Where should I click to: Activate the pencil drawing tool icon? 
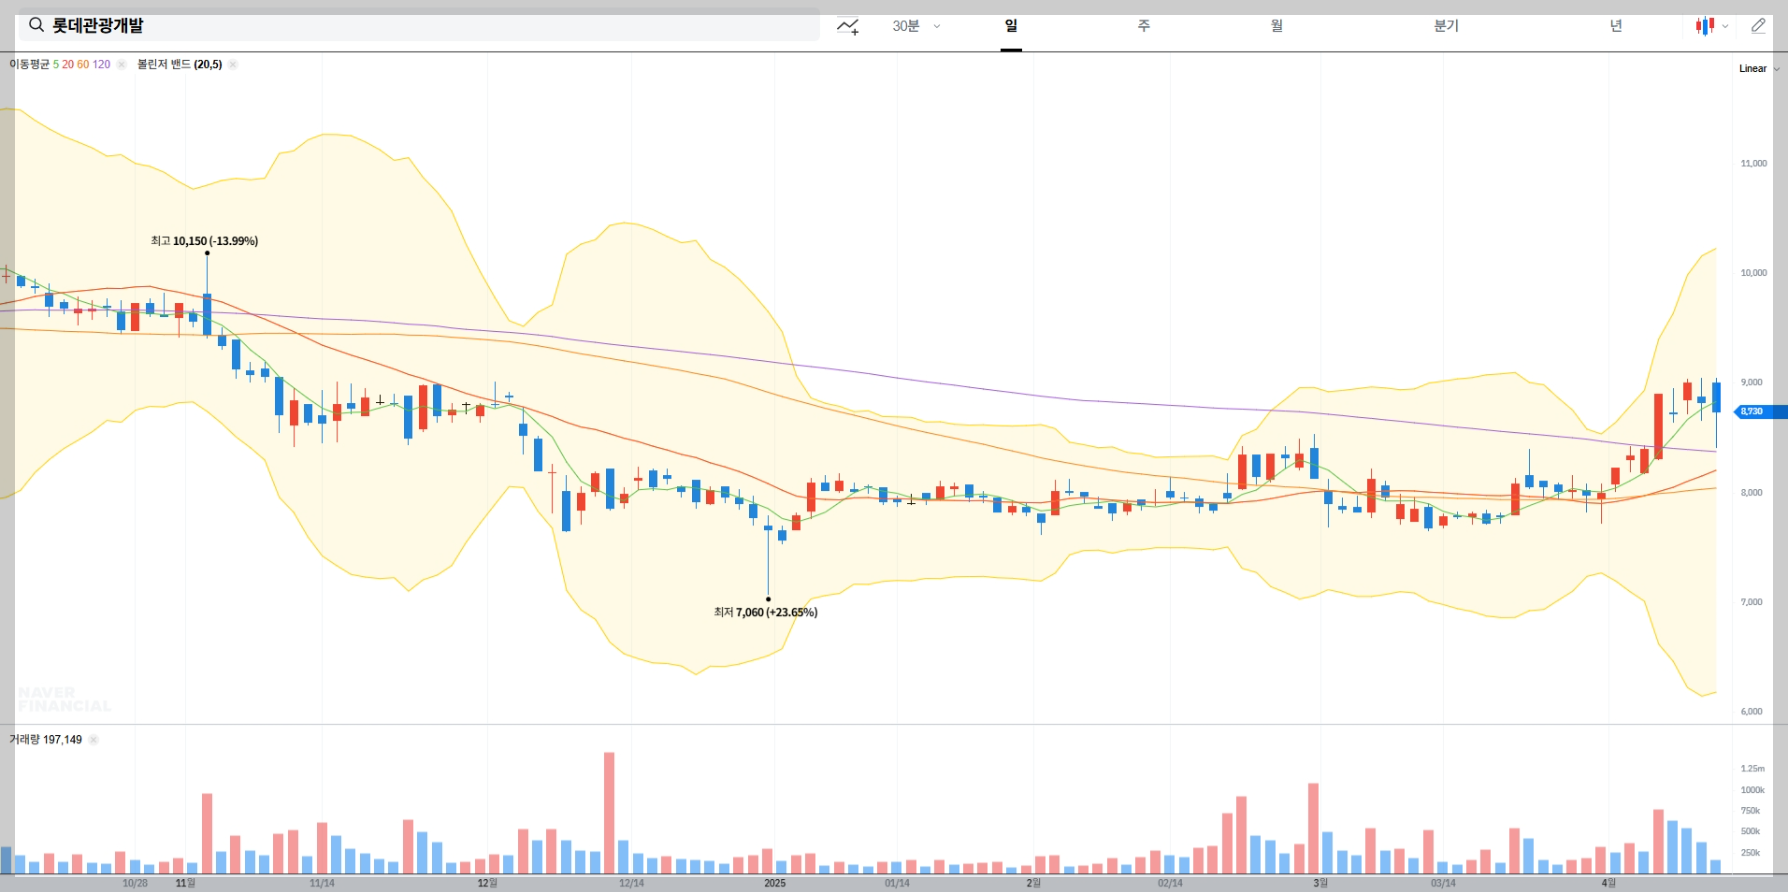pyautogui.click(x=1758, y=26)
